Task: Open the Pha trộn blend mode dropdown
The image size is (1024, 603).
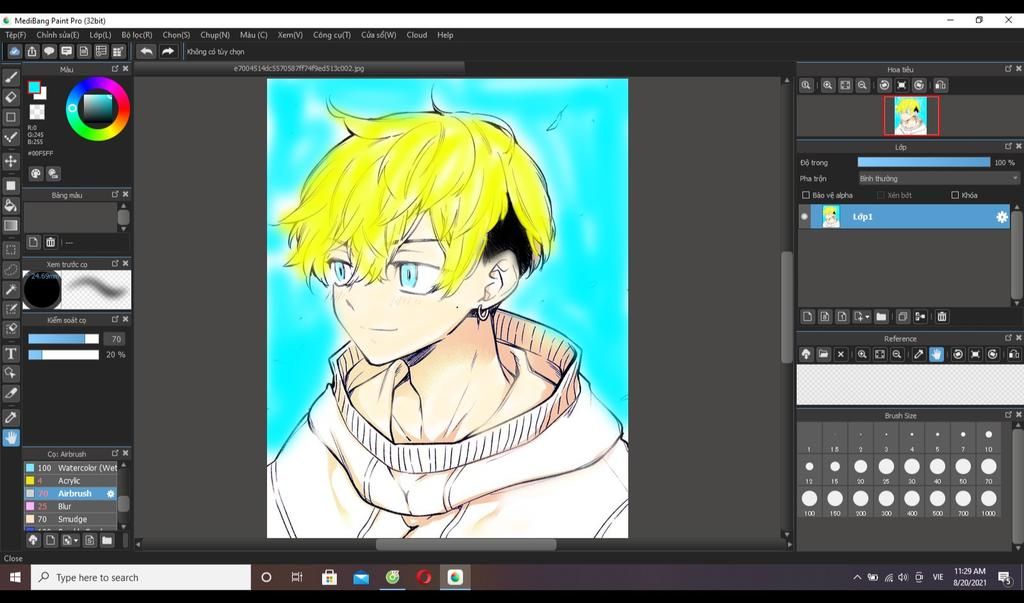Action: 938,178
